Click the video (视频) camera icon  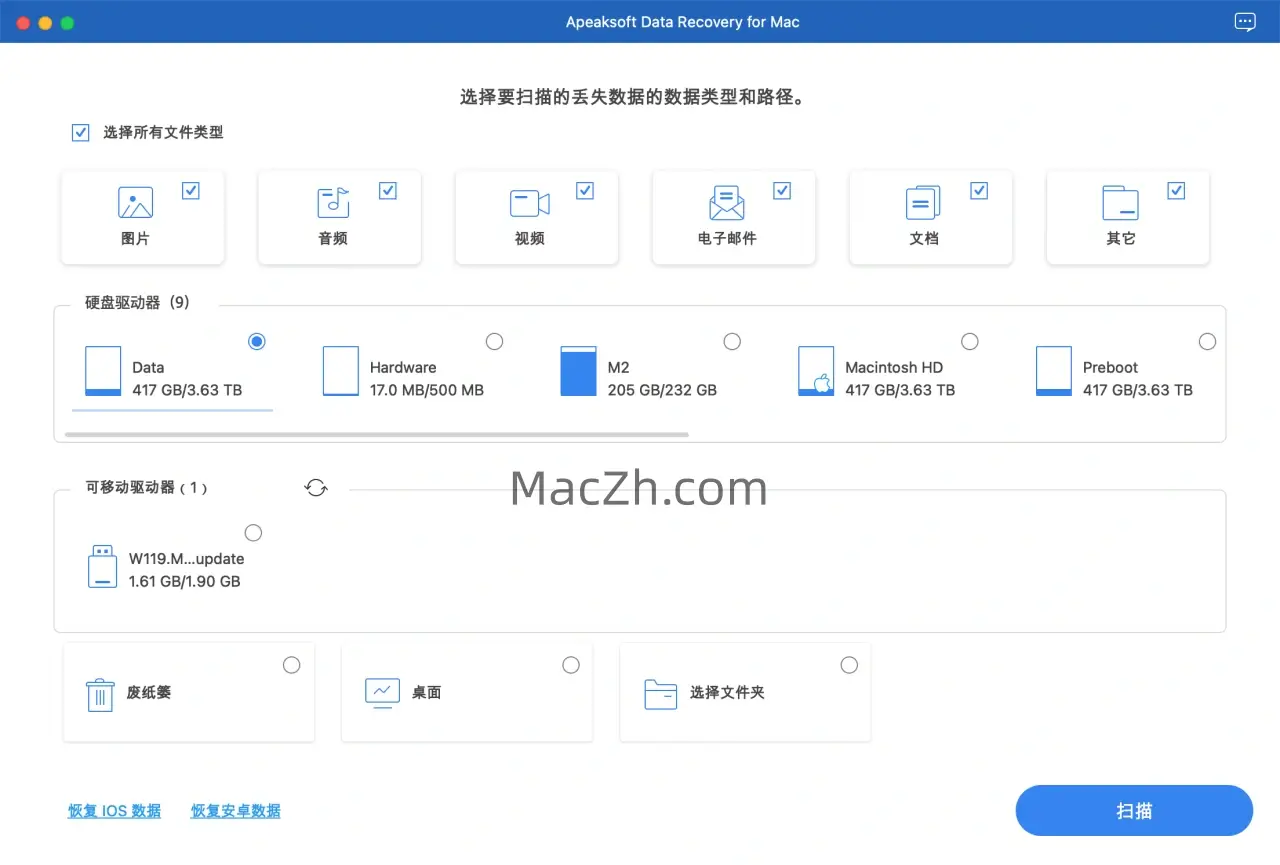coord(529,203)
